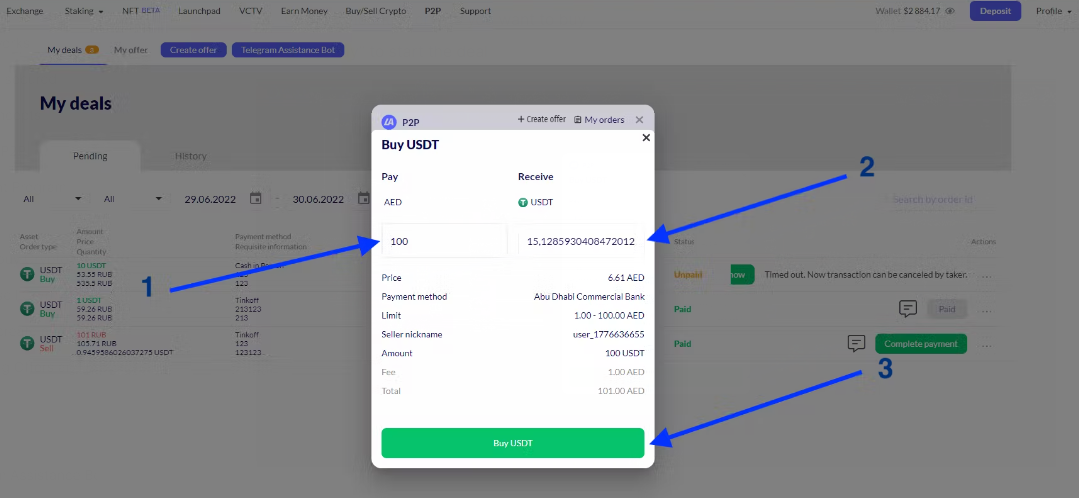Viewport: 1079px width, 498px height.
Task: Click the Telegram Assistance Bot button
Action: 287,50
